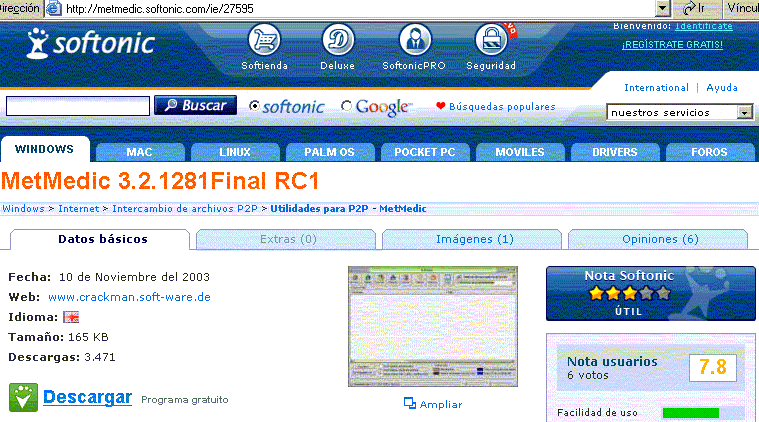Open the Extras (0) tab
759x422 pixels.
[x=288, y=239]
